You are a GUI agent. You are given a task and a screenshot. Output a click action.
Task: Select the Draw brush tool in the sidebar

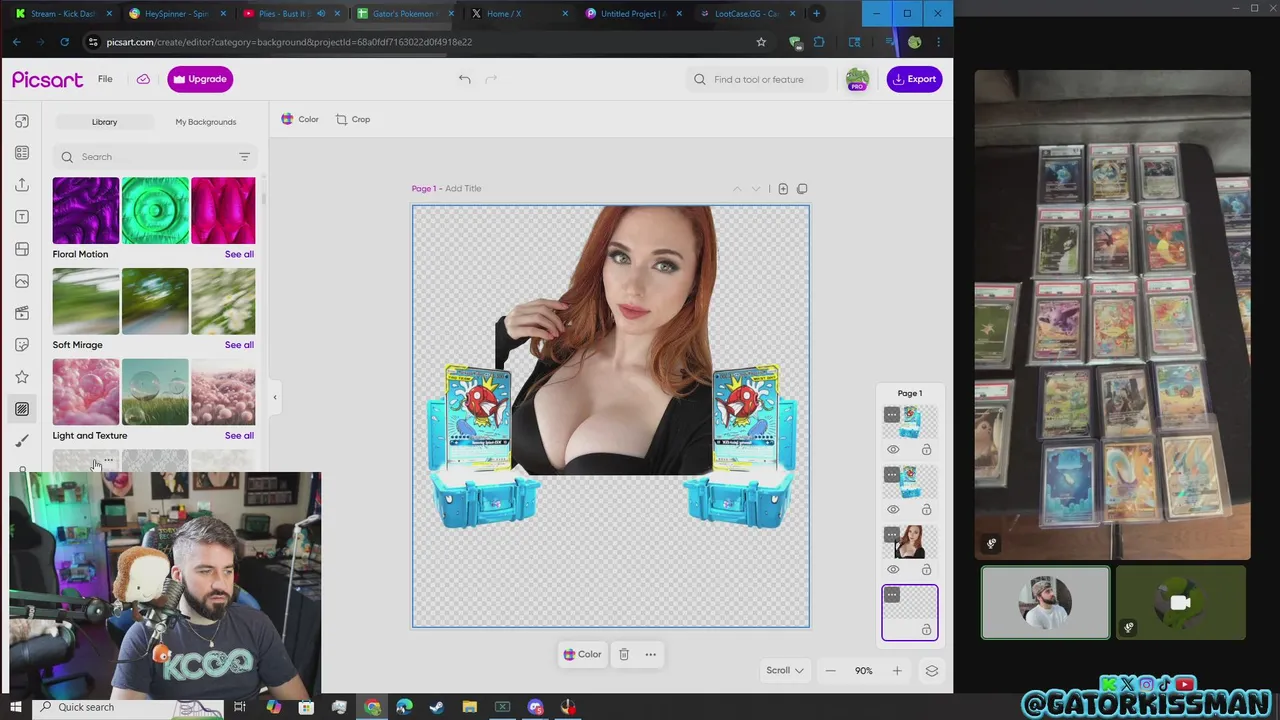click(22, 441)
